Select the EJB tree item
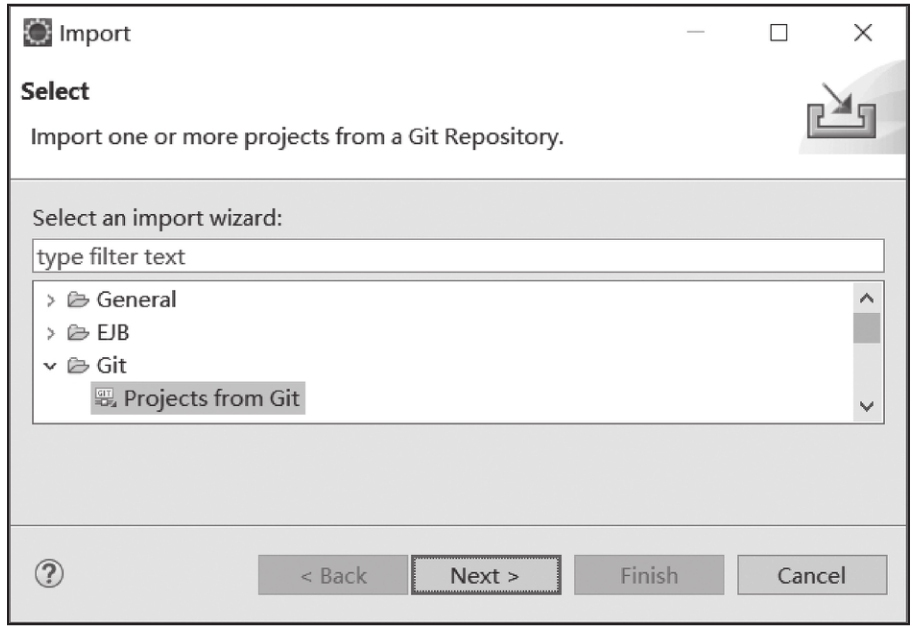Image resolution: width=917 pixels, height=627 pixels. [x=113, y=332]
